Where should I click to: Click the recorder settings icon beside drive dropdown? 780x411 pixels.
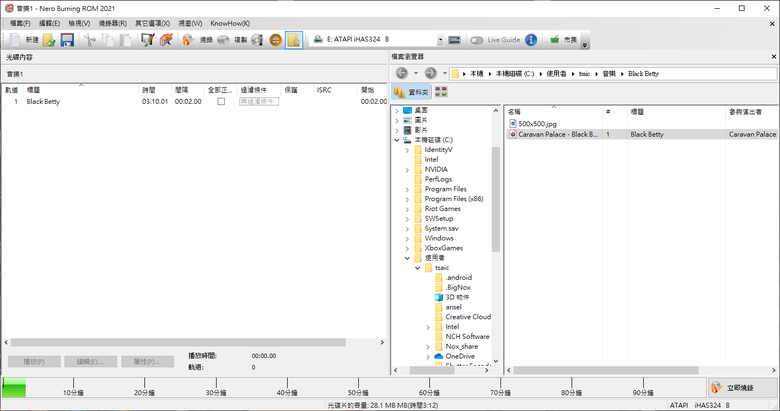[x=454, y=40]
